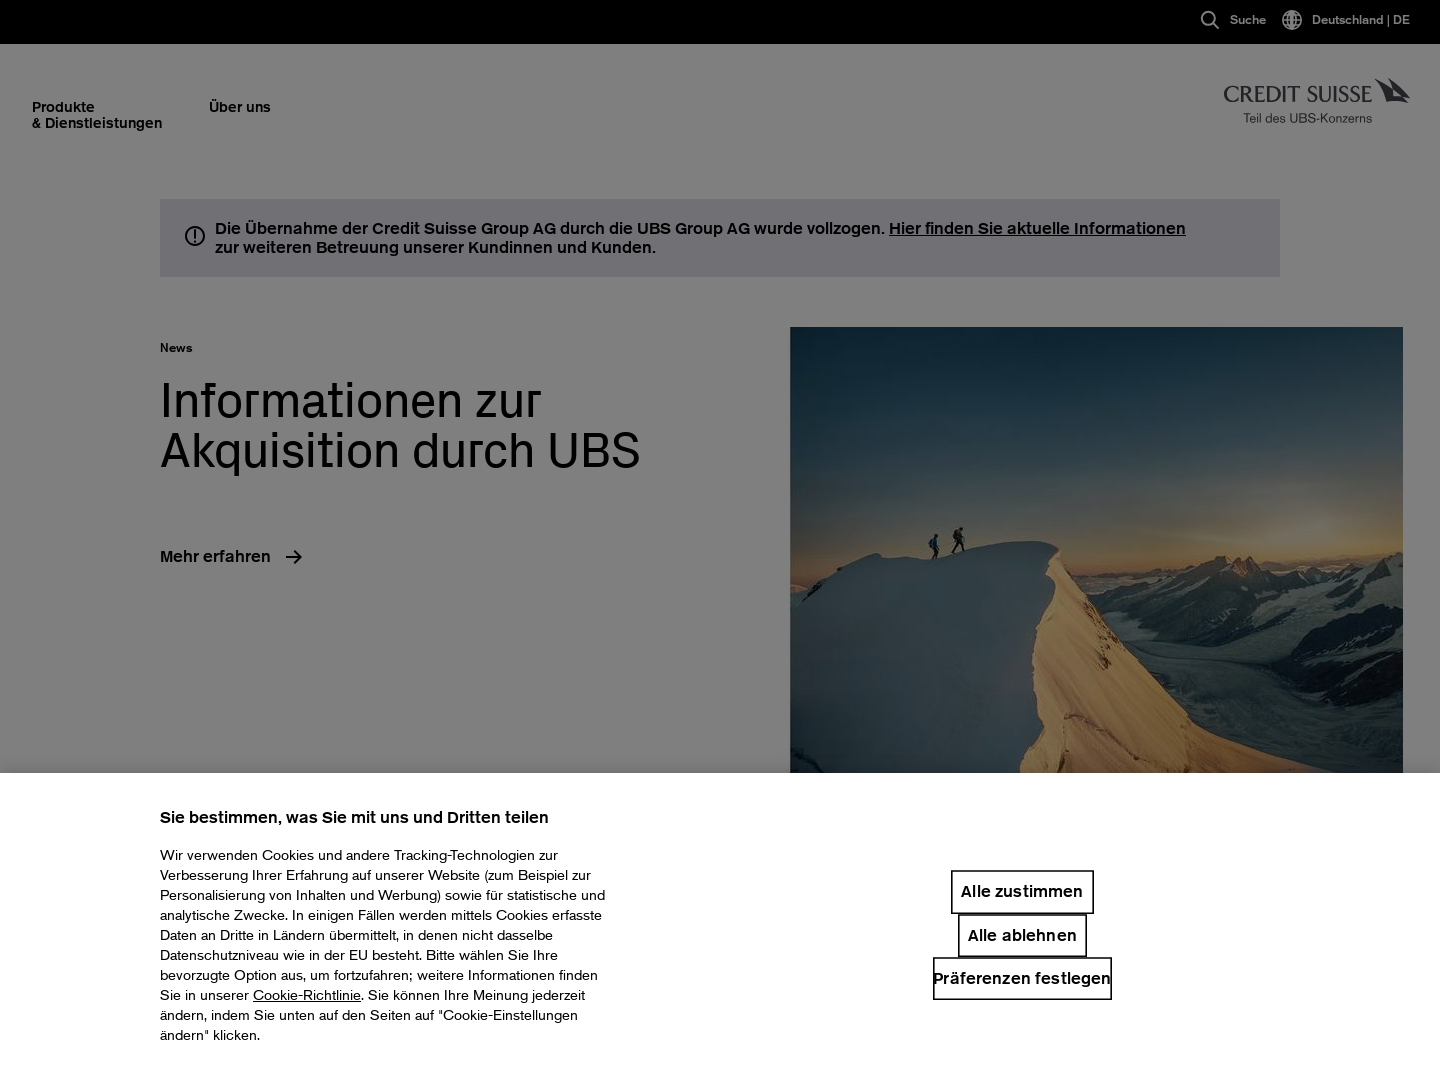Open the Über uns menu

coord(240,107)
